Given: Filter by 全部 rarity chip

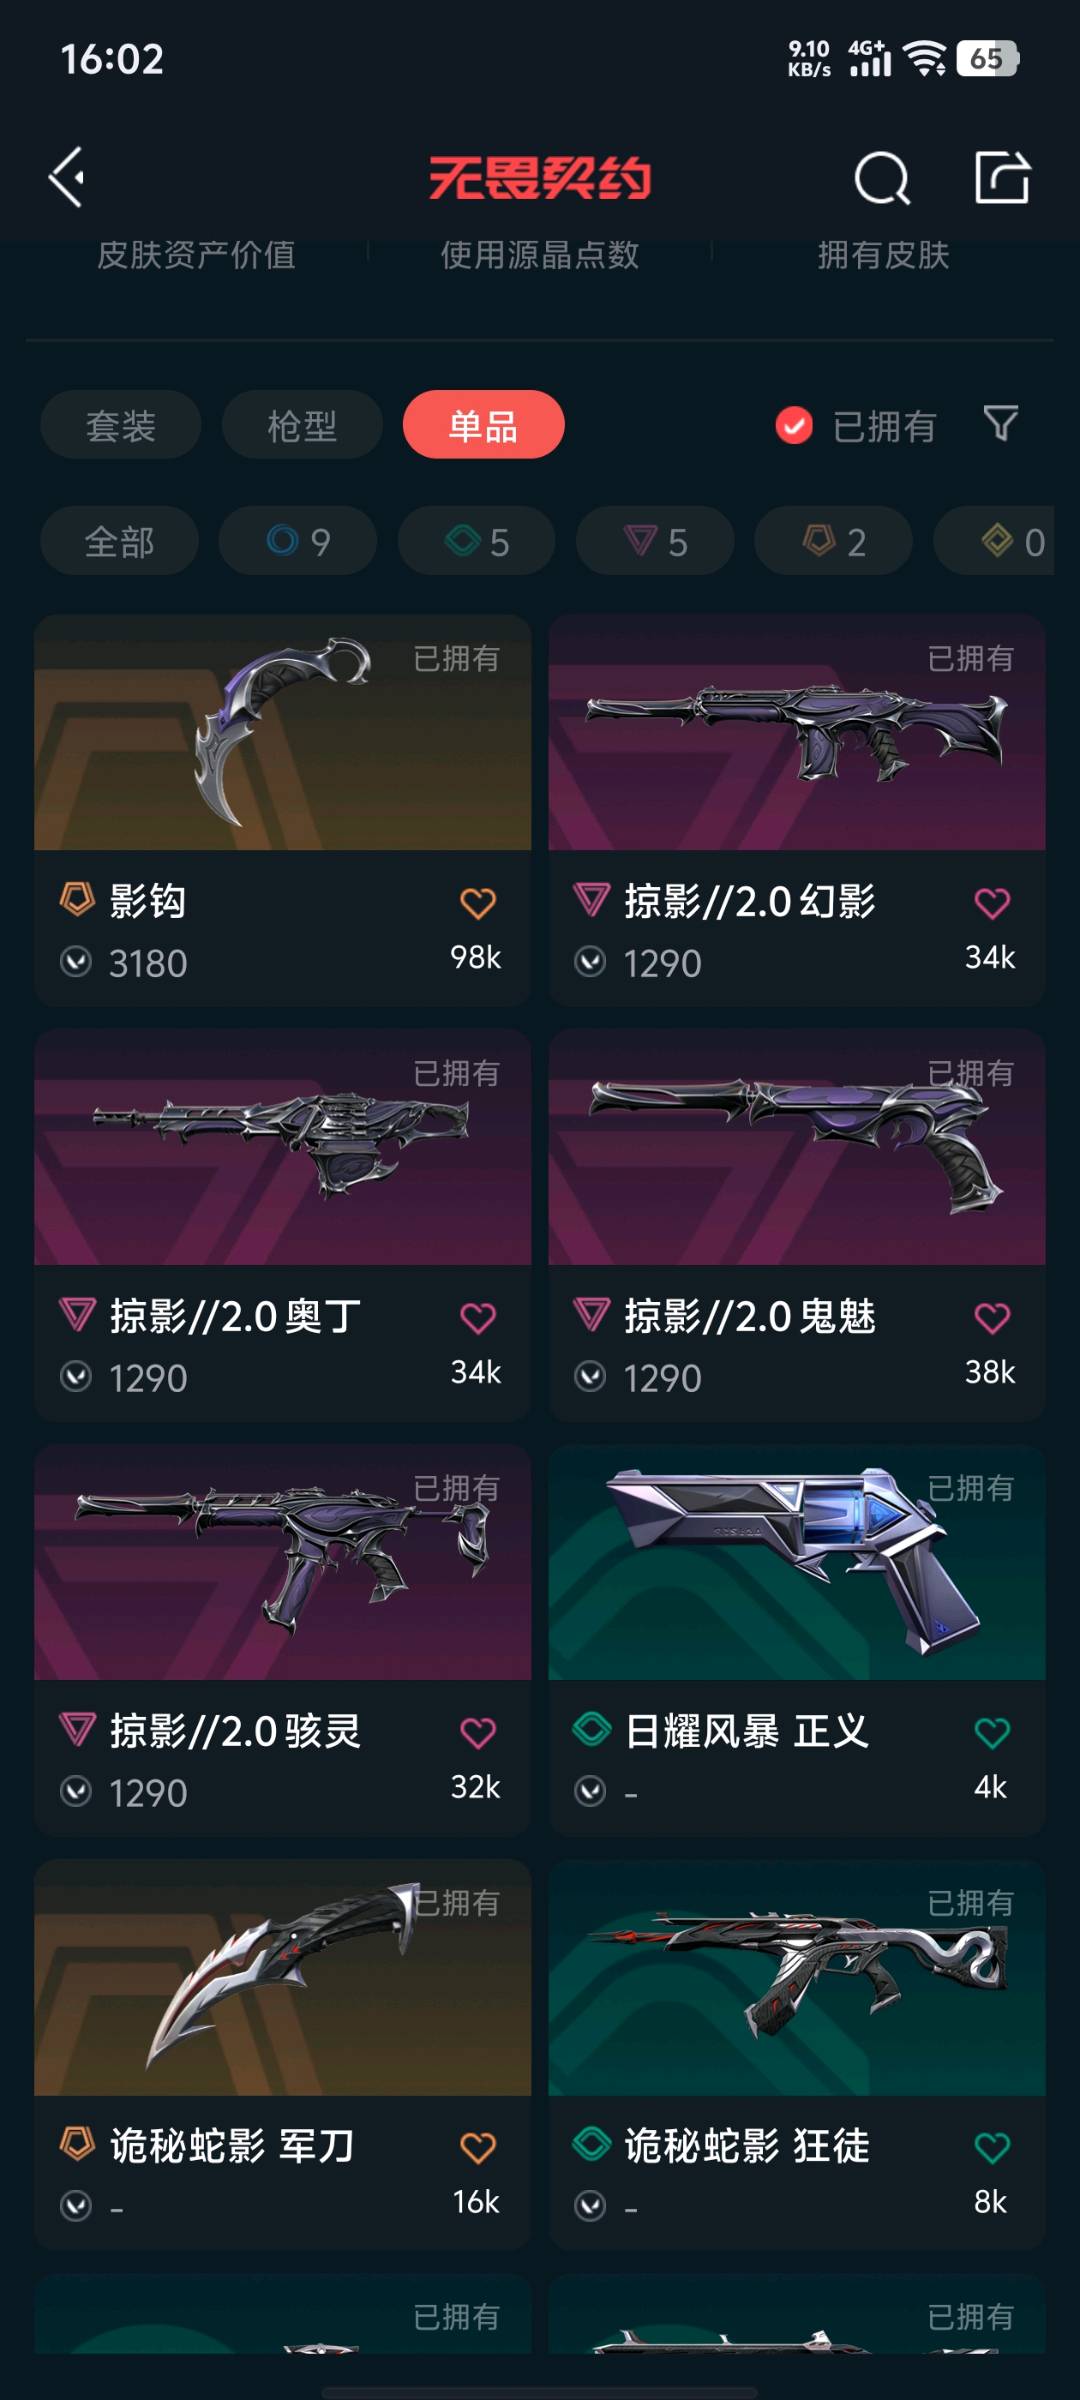Looking at the screenshot, I should (x=119, y=541).
